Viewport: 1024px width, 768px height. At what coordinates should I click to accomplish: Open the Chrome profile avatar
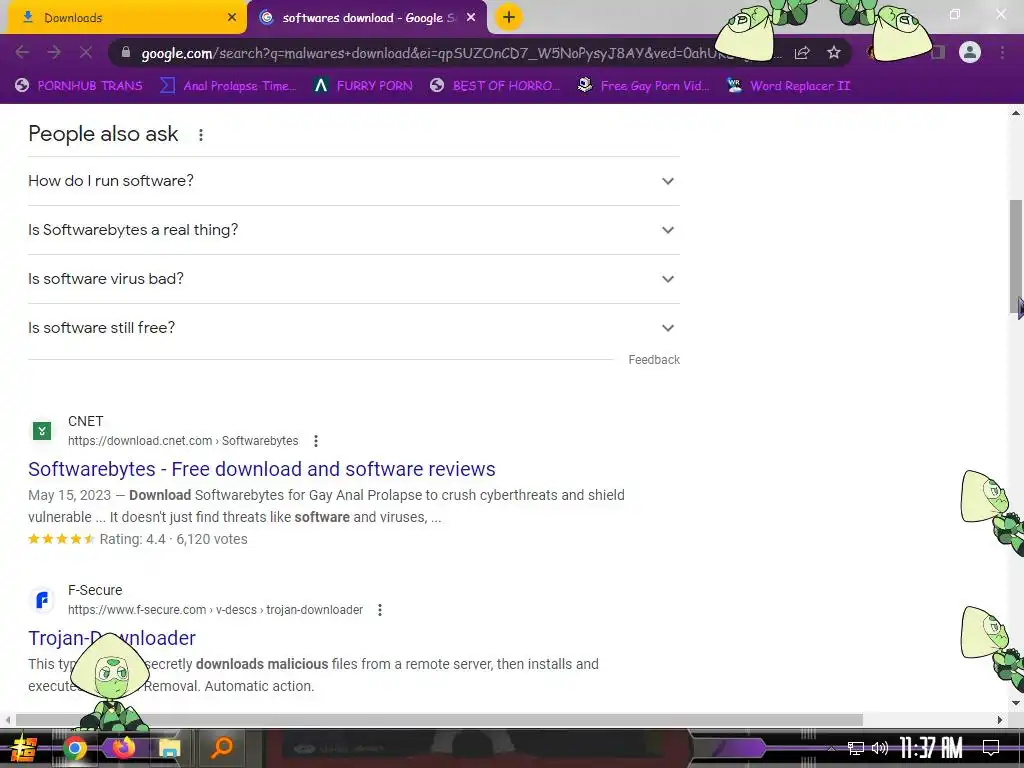click(x=970, y=52)
